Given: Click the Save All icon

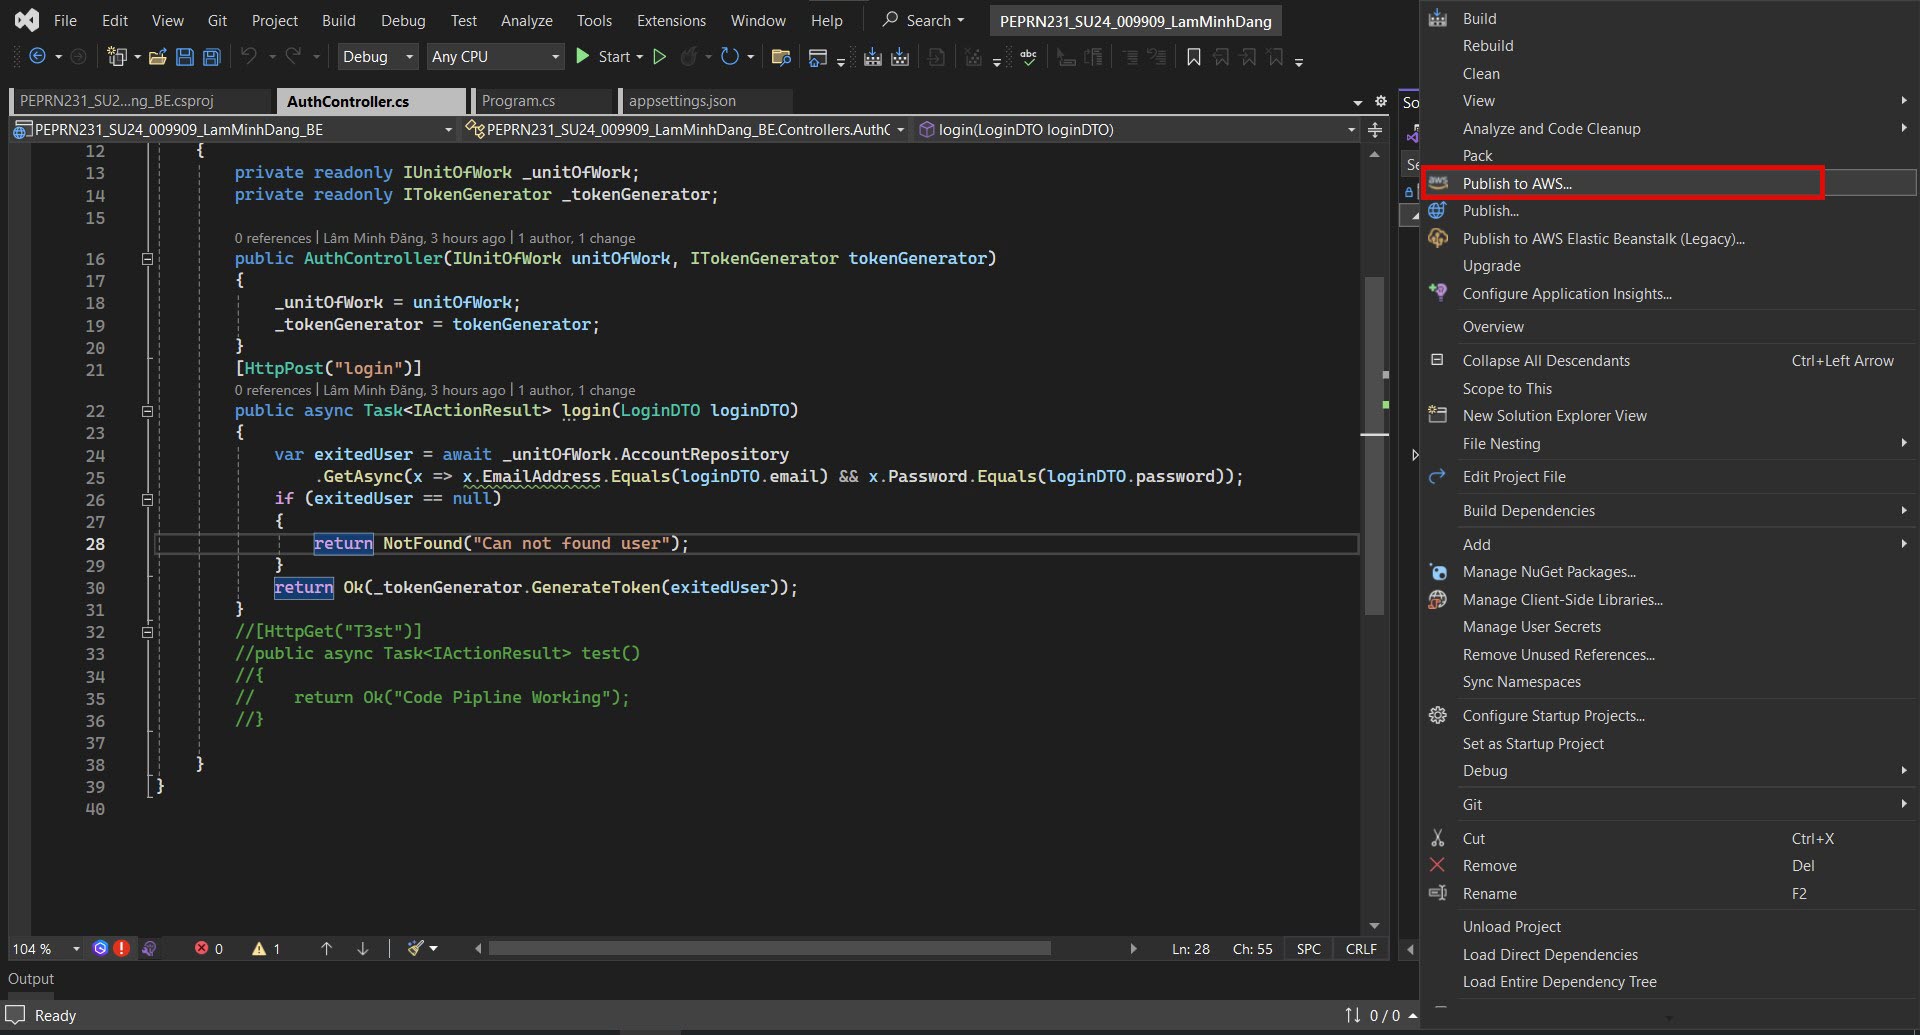Looking at the screenshot, I should 212,57.
